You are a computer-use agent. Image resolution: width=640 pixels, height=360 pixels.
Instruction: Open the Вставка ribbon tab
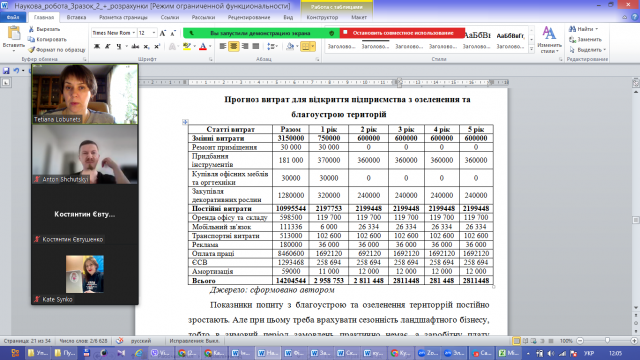[x=76, y=18]
